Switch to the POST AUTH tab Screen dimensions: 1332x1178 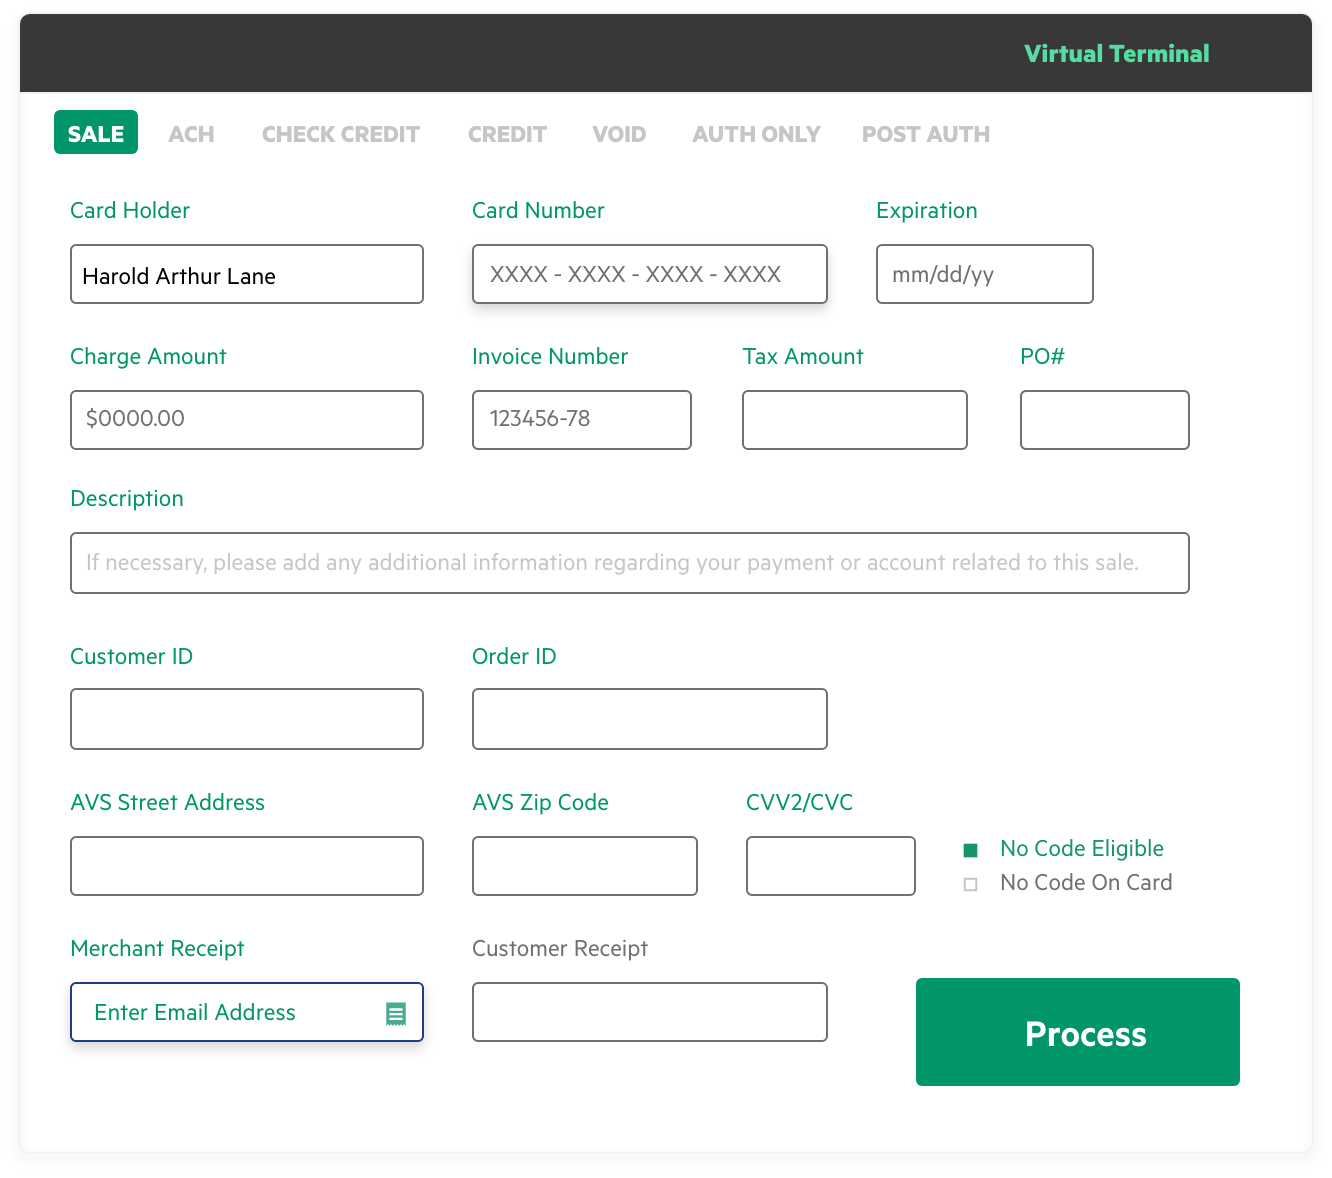click(925, 133)
